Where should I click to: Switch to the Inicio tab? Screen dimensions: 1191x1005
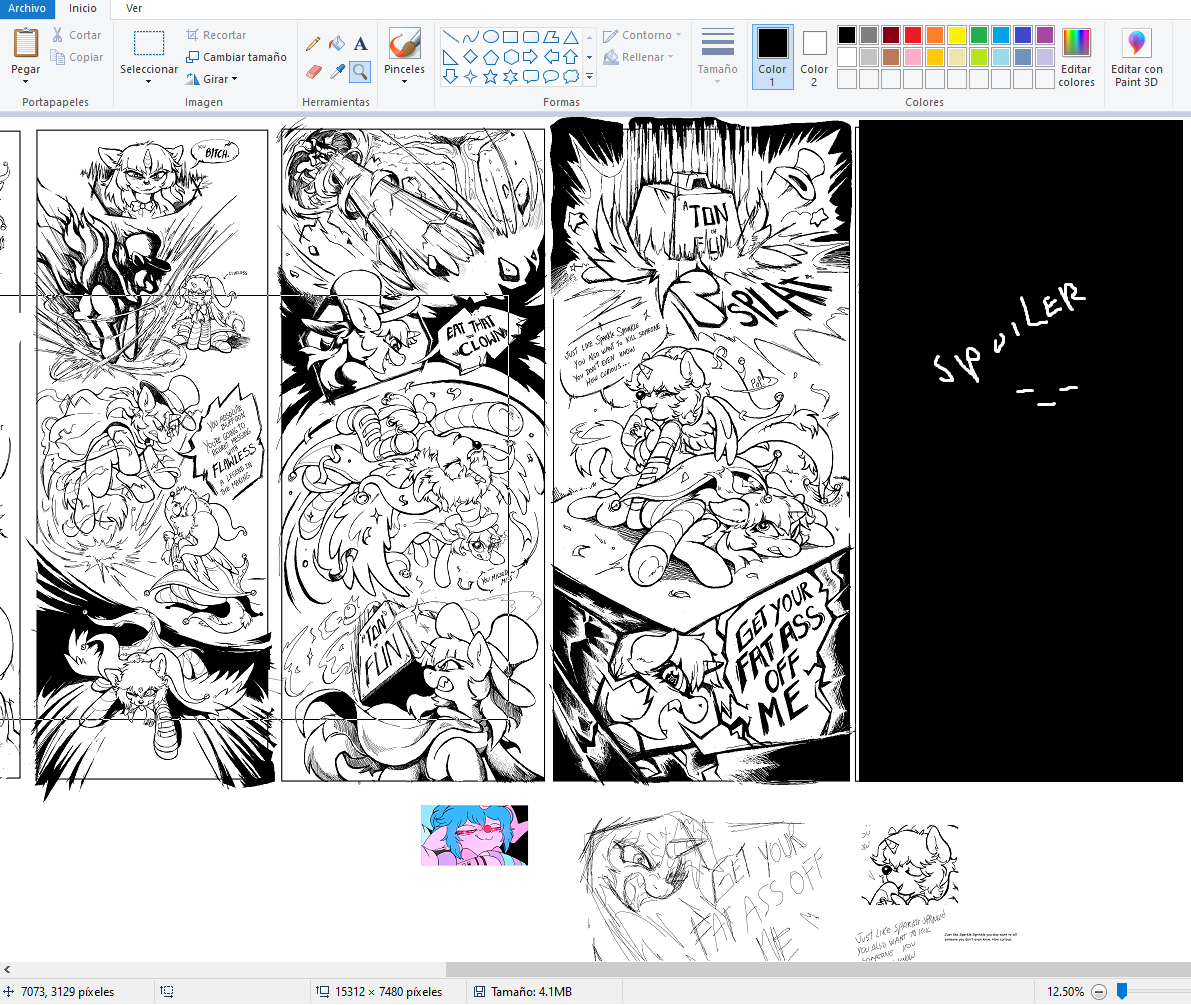(x=83, y=8)
